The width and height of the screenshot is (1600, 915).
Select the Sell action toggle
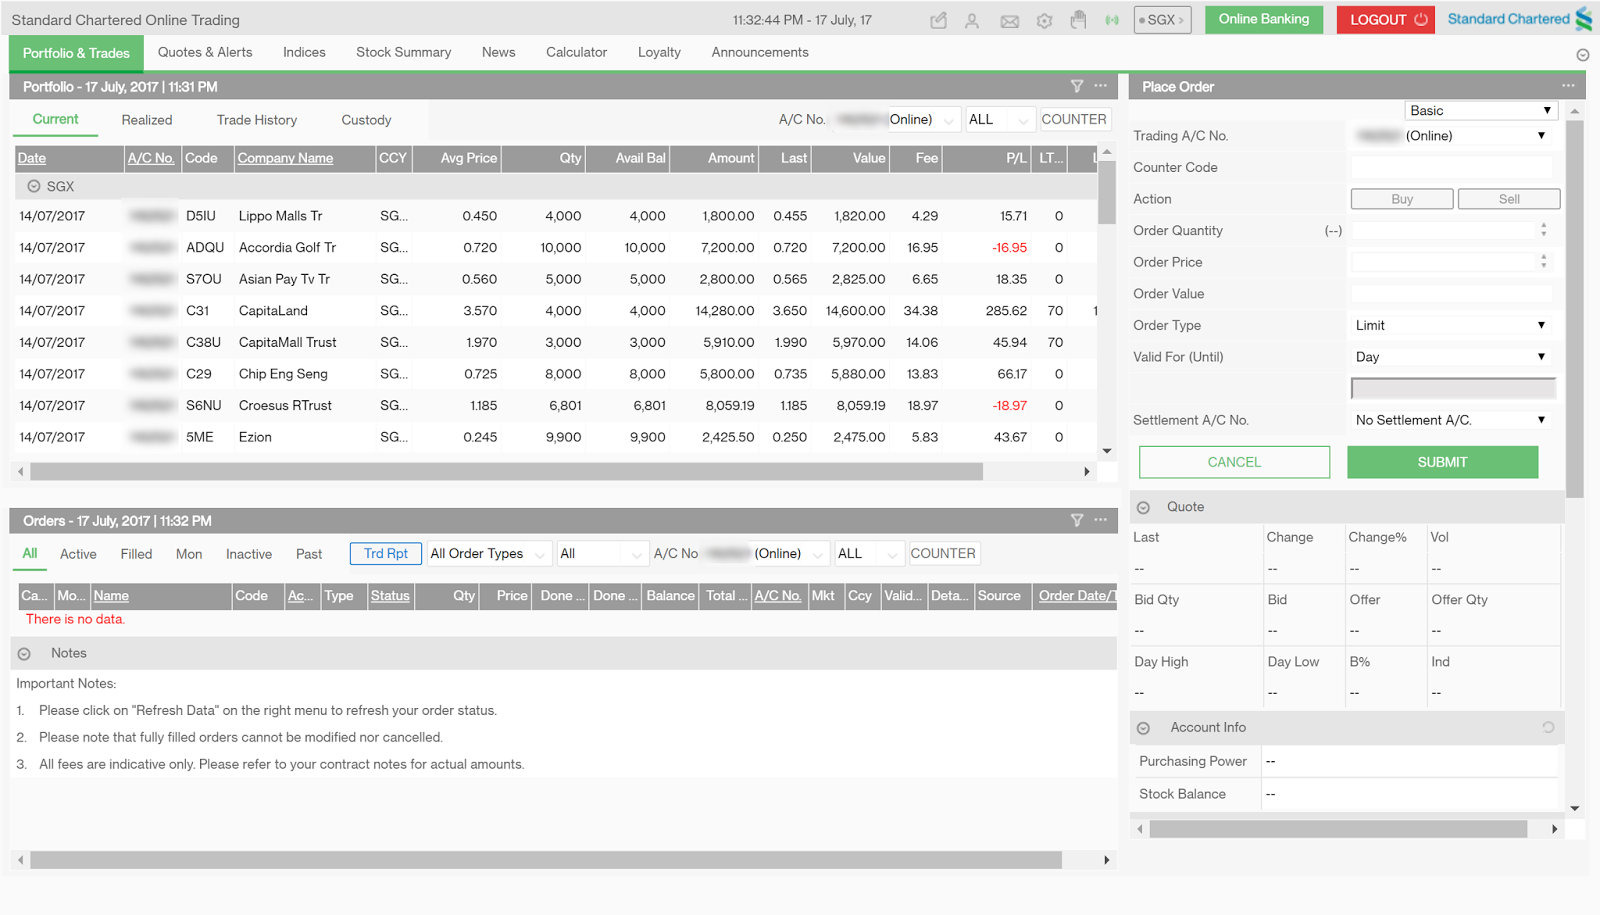tap(1509, 199)
